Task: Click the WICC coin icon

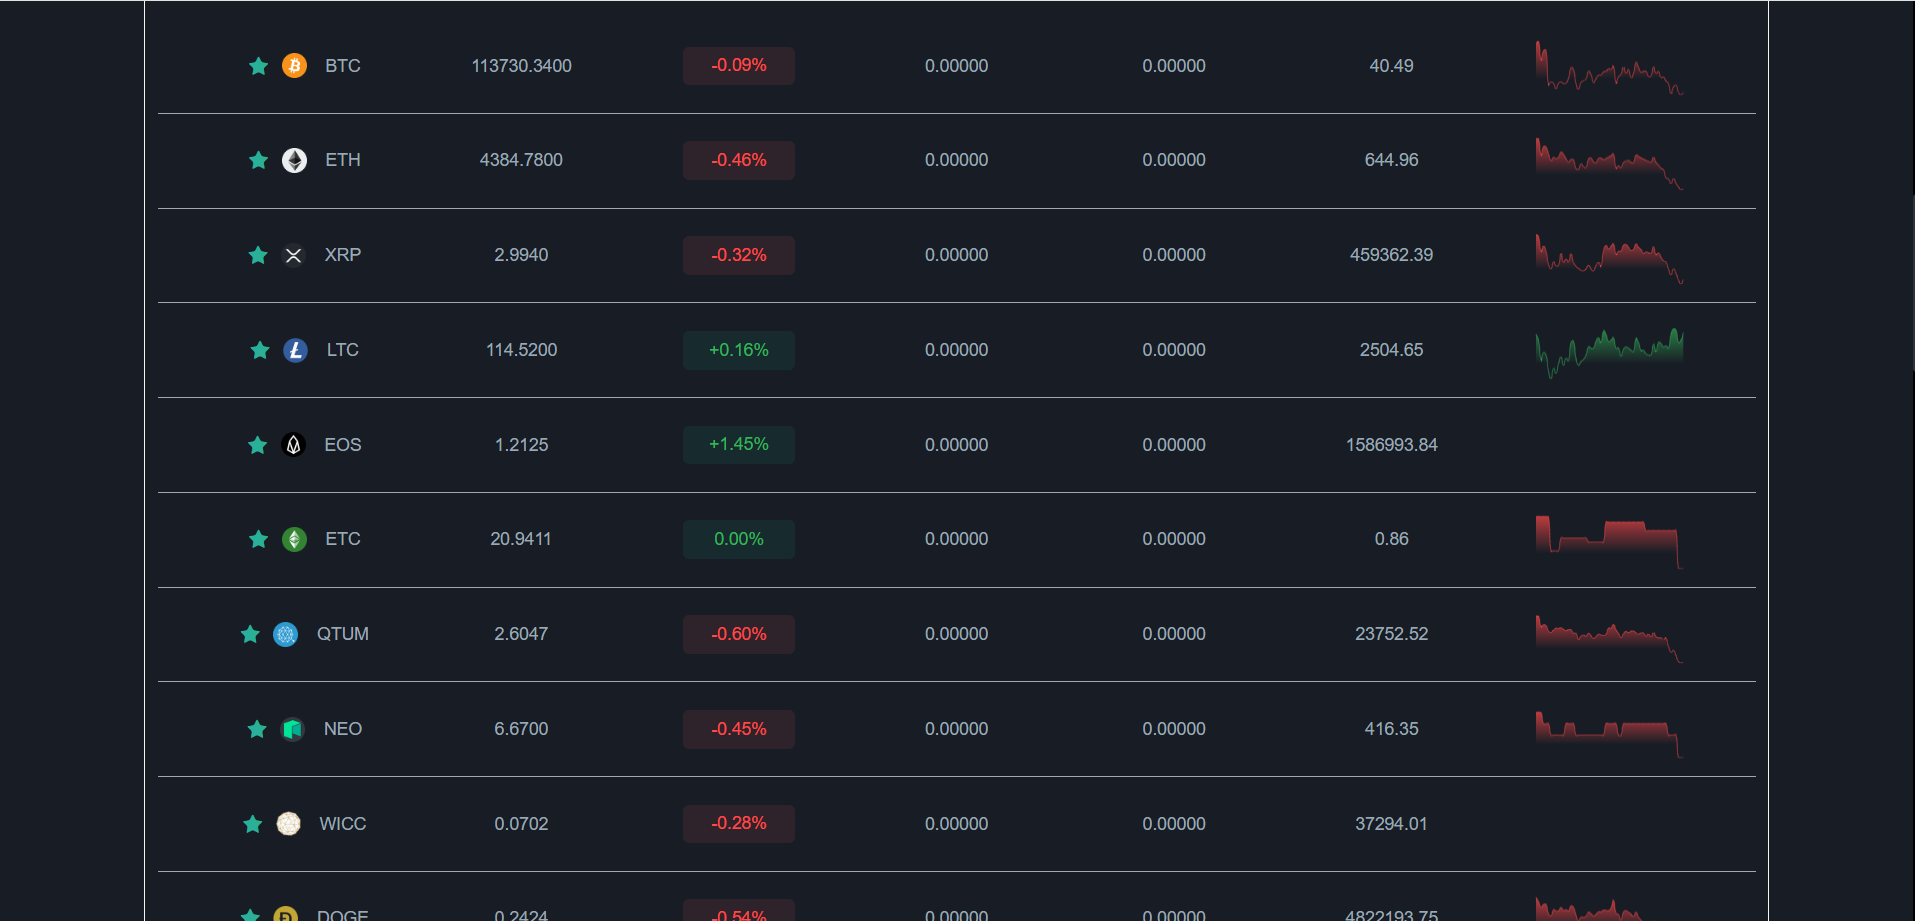Action: pyautogui.click(x=288, y=824)
